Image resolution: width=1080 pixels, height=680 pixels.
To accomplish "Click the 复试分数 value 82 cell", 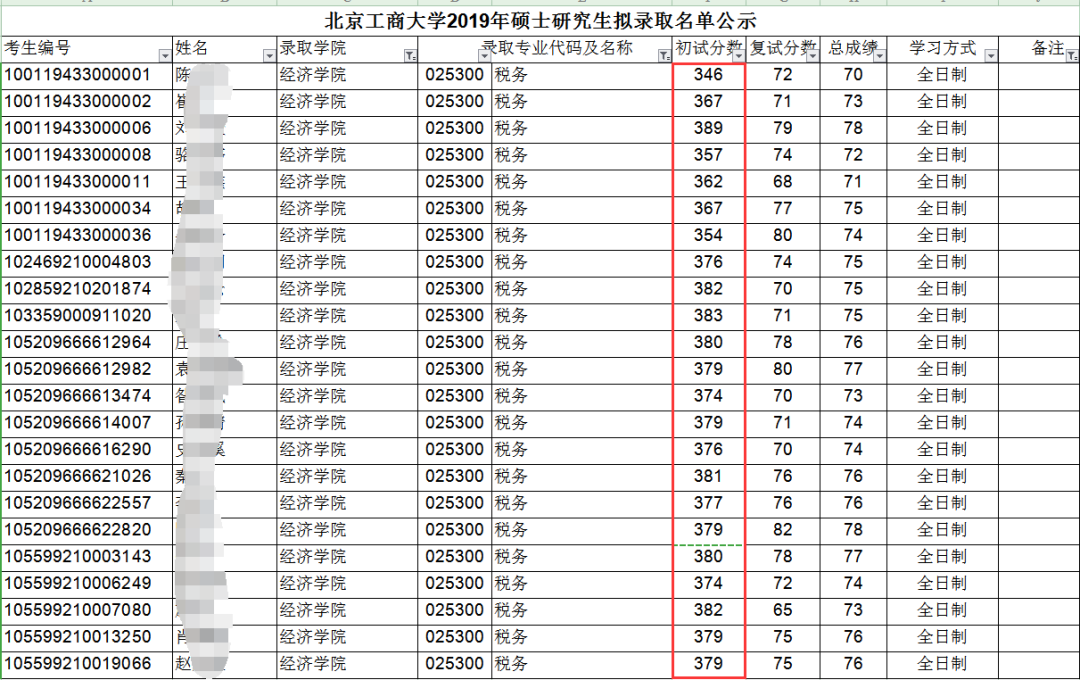I will pyautogui.click(x=783, y=529).
